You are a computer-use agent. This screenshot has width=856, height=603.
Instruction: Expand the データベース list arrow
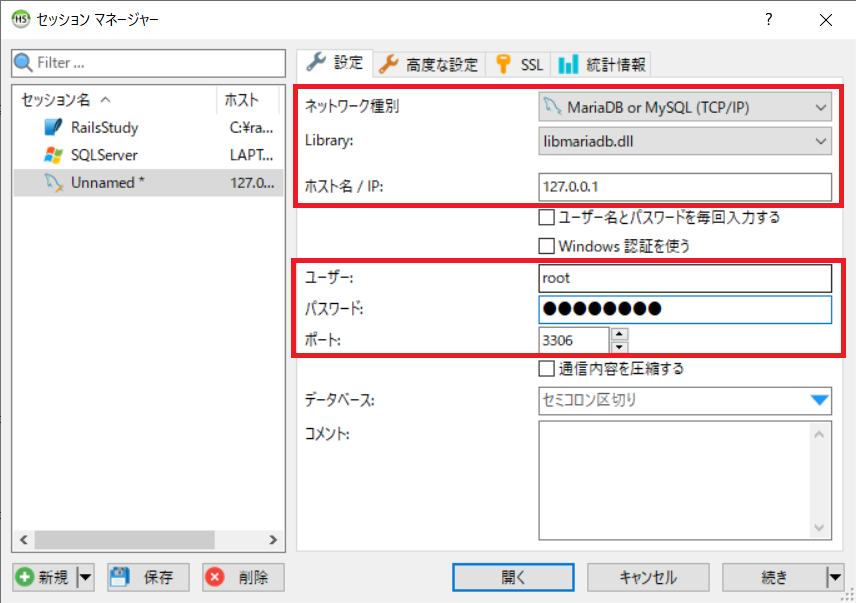point(819,400)
